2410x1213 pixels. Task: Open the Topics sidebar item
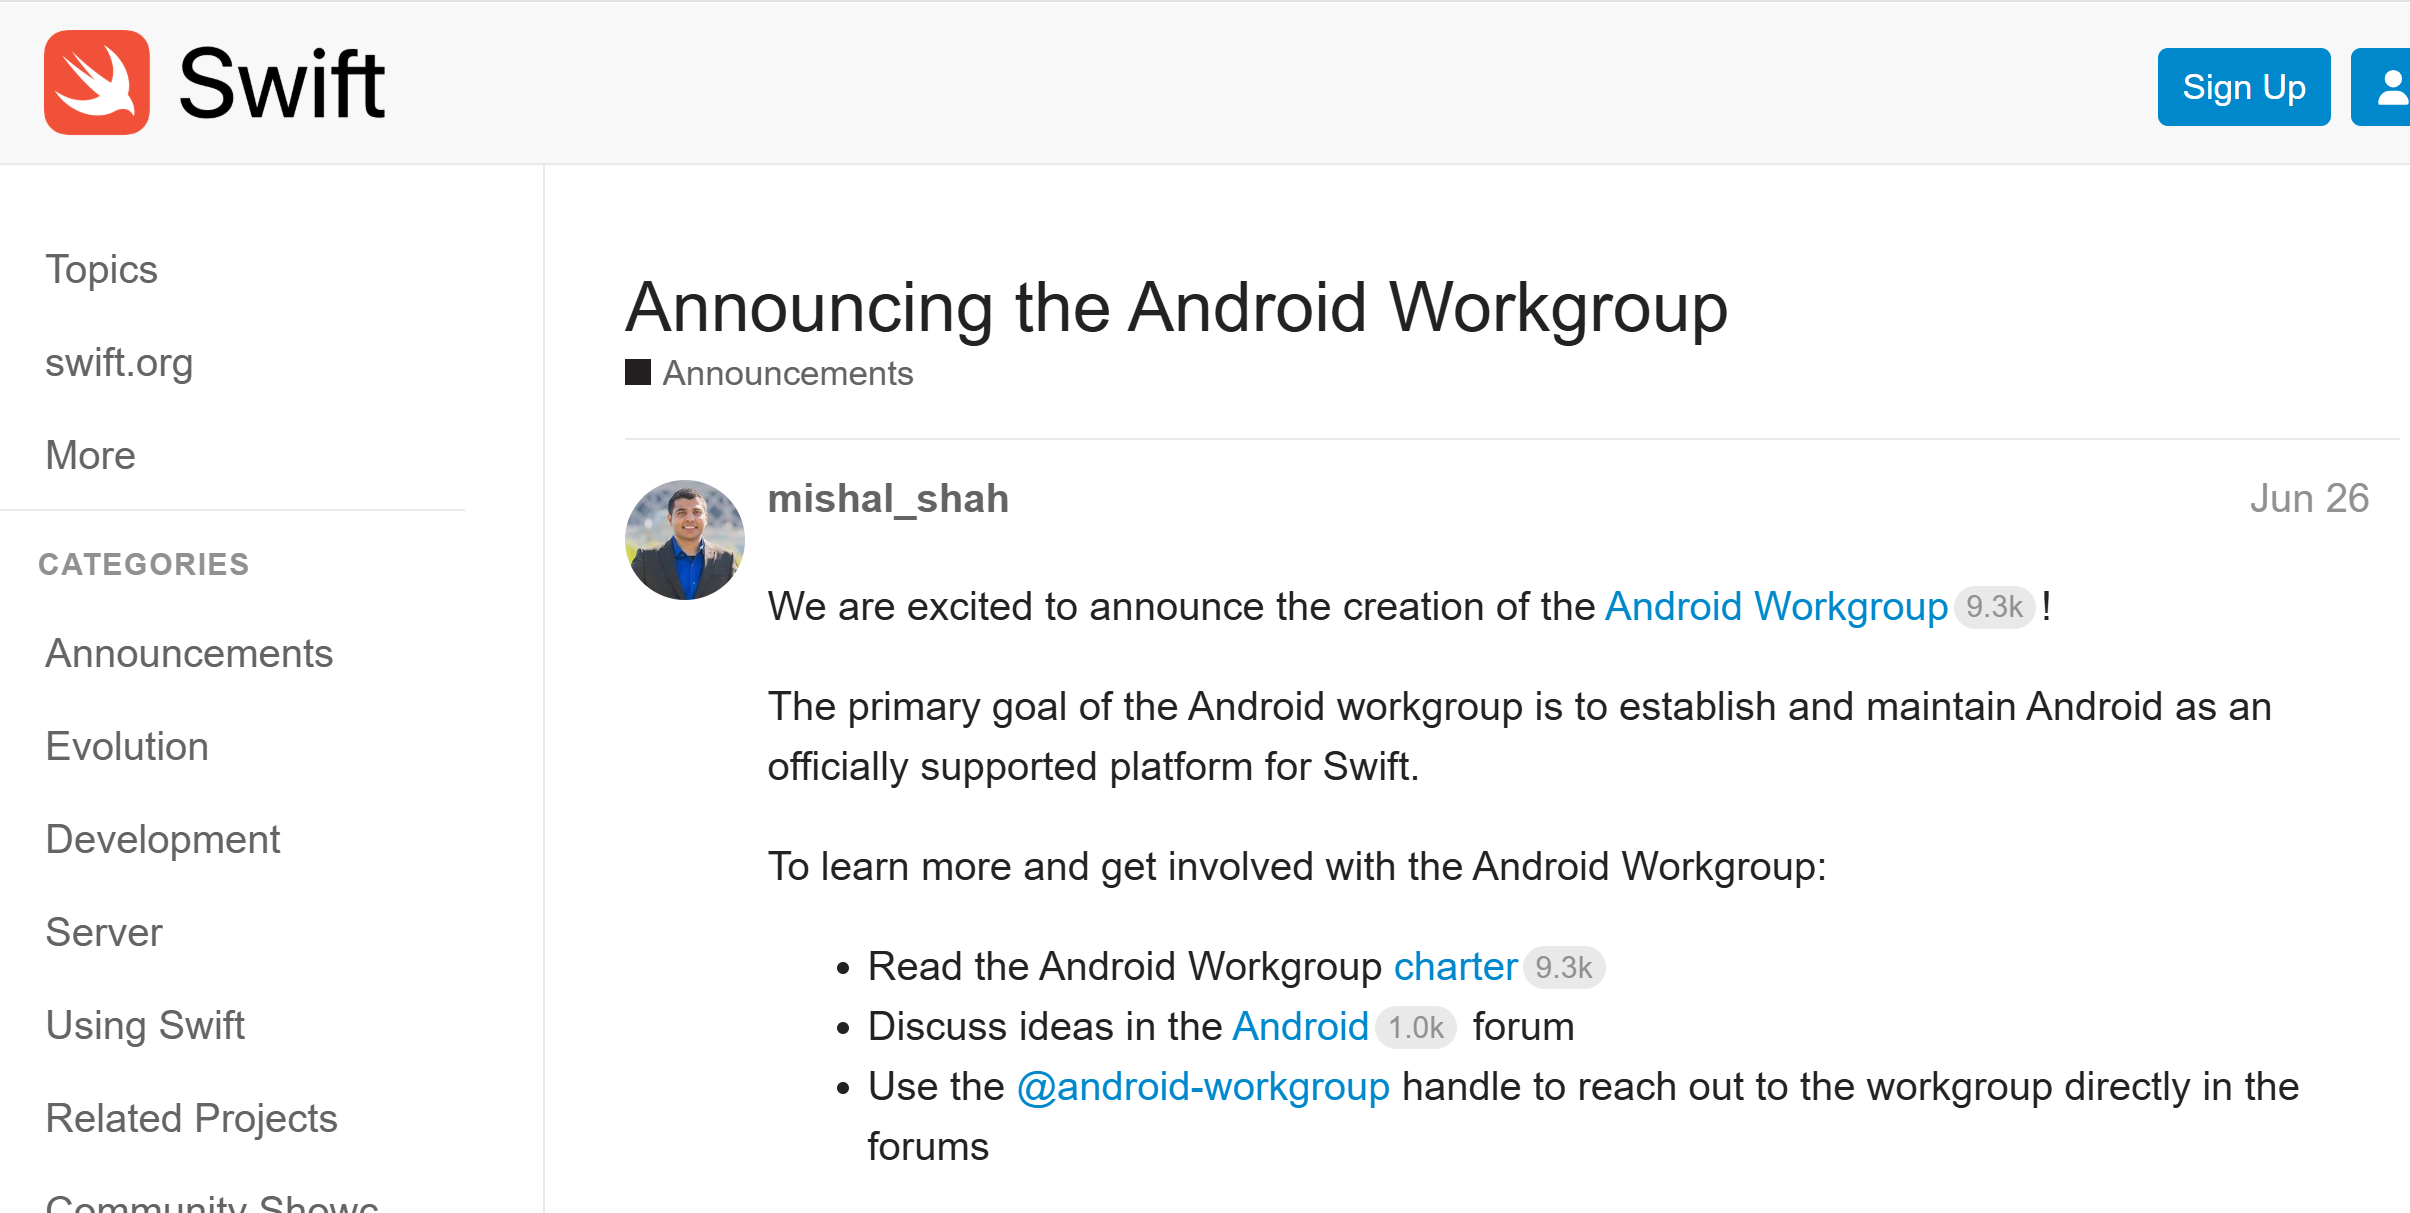pyautogui.click(x=102, y=270)
